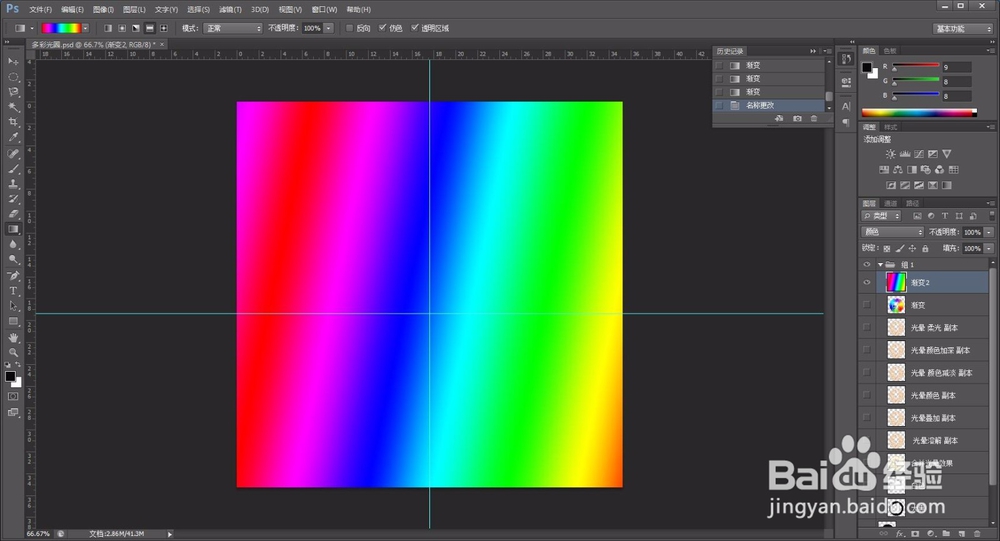Hide the 组 1 group
Screen dimensions: 1000x541
[867, 264]
